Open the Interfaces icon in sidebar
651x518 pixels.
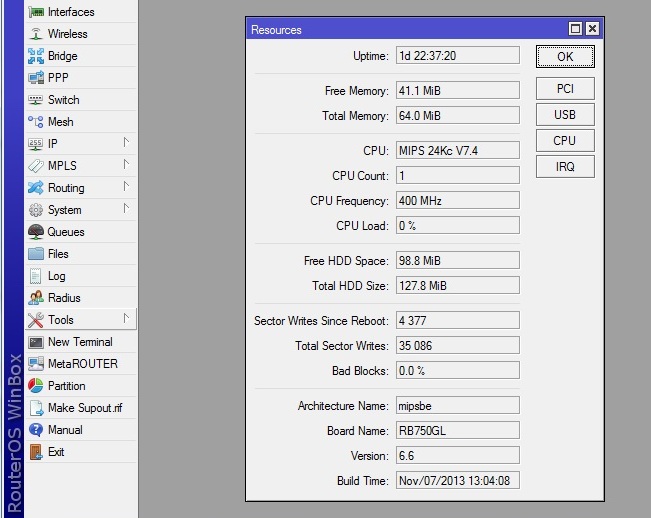(36, 12)
